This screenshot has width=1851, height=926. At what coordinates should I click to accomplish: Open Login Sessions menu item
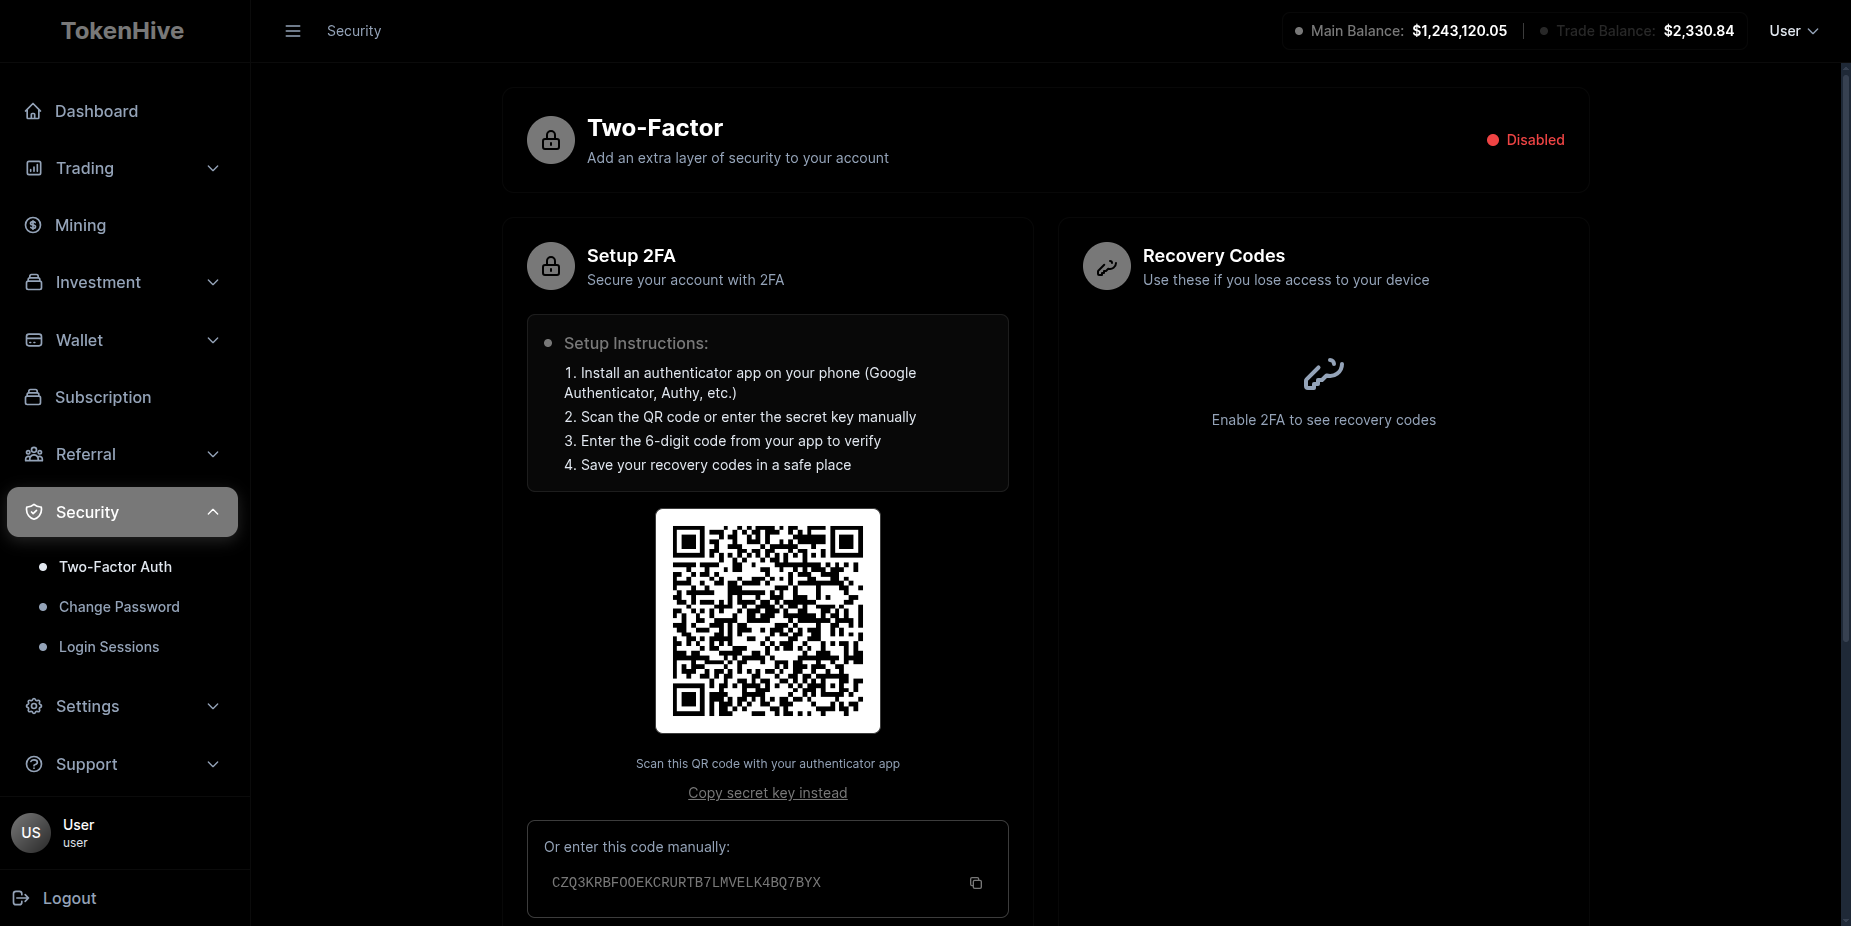tap(109, 647)
